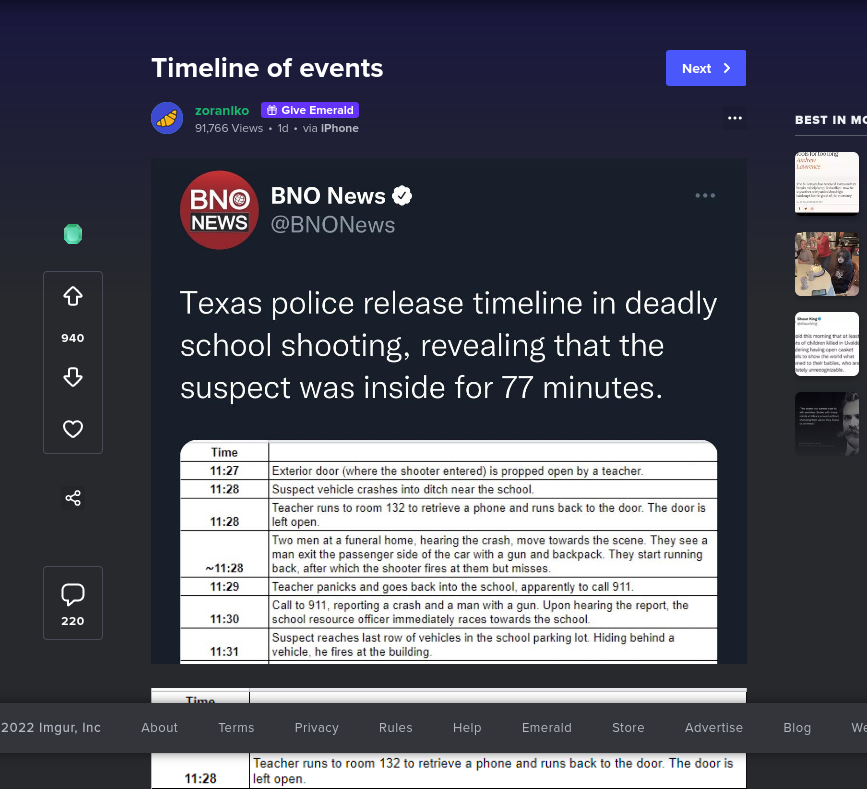This screenshot has height=789, width=867.
Task: Open the Terms footer link
Action: pos(236,728)
